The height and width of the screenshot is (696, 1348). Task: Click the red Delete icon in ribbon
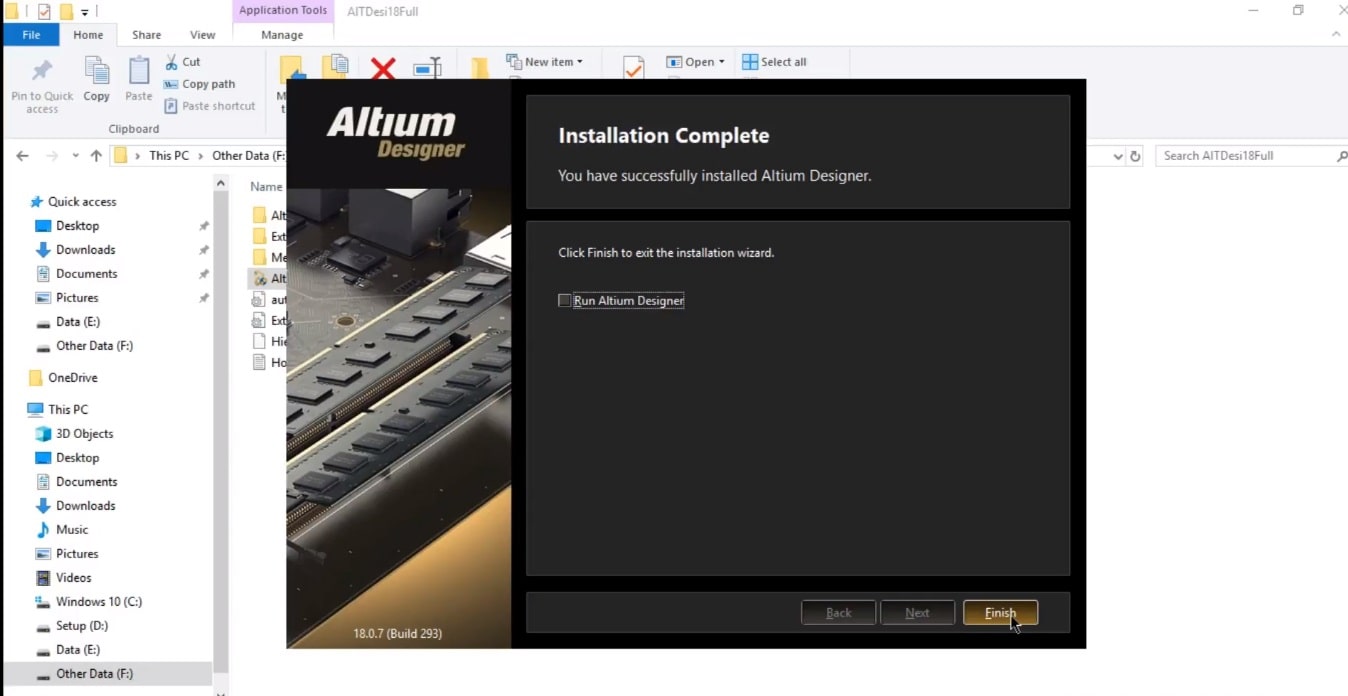click(x=383, y=68)
